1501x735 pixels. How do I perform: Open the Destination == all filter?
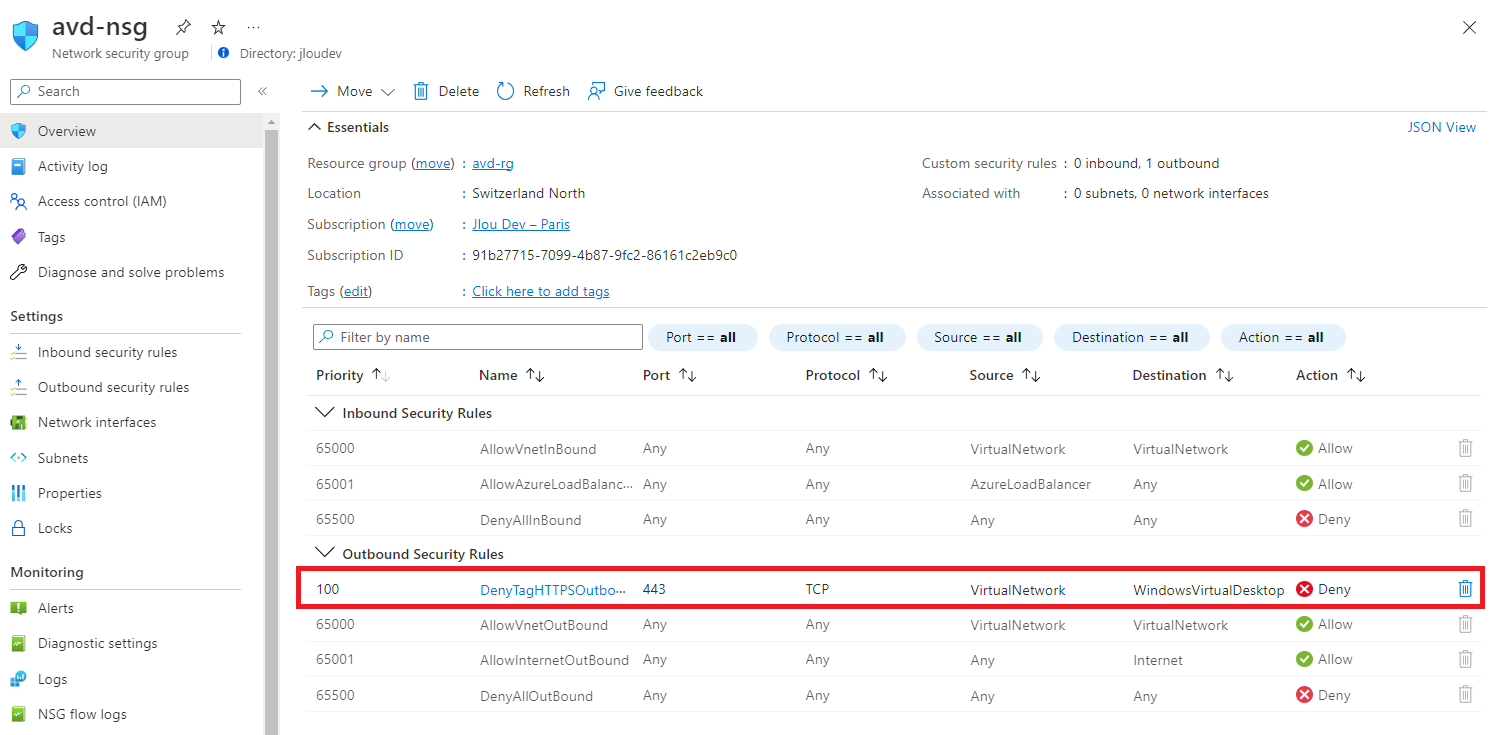pyautogui.click(x=1131, y=337)
